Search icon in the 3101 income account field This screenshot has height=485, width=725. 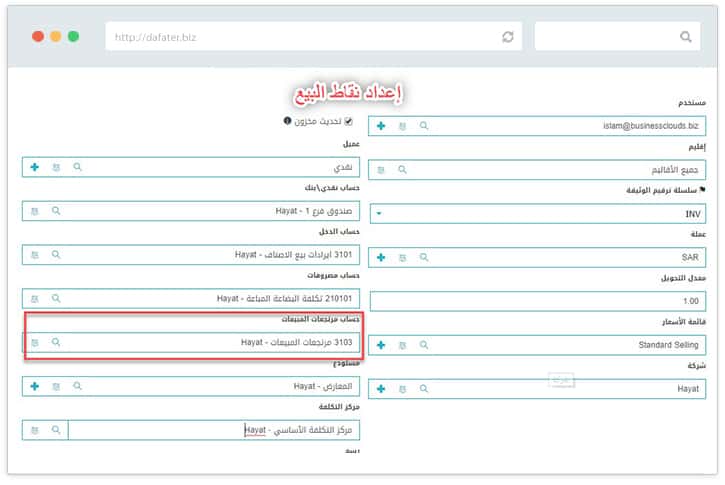(56, 255)
